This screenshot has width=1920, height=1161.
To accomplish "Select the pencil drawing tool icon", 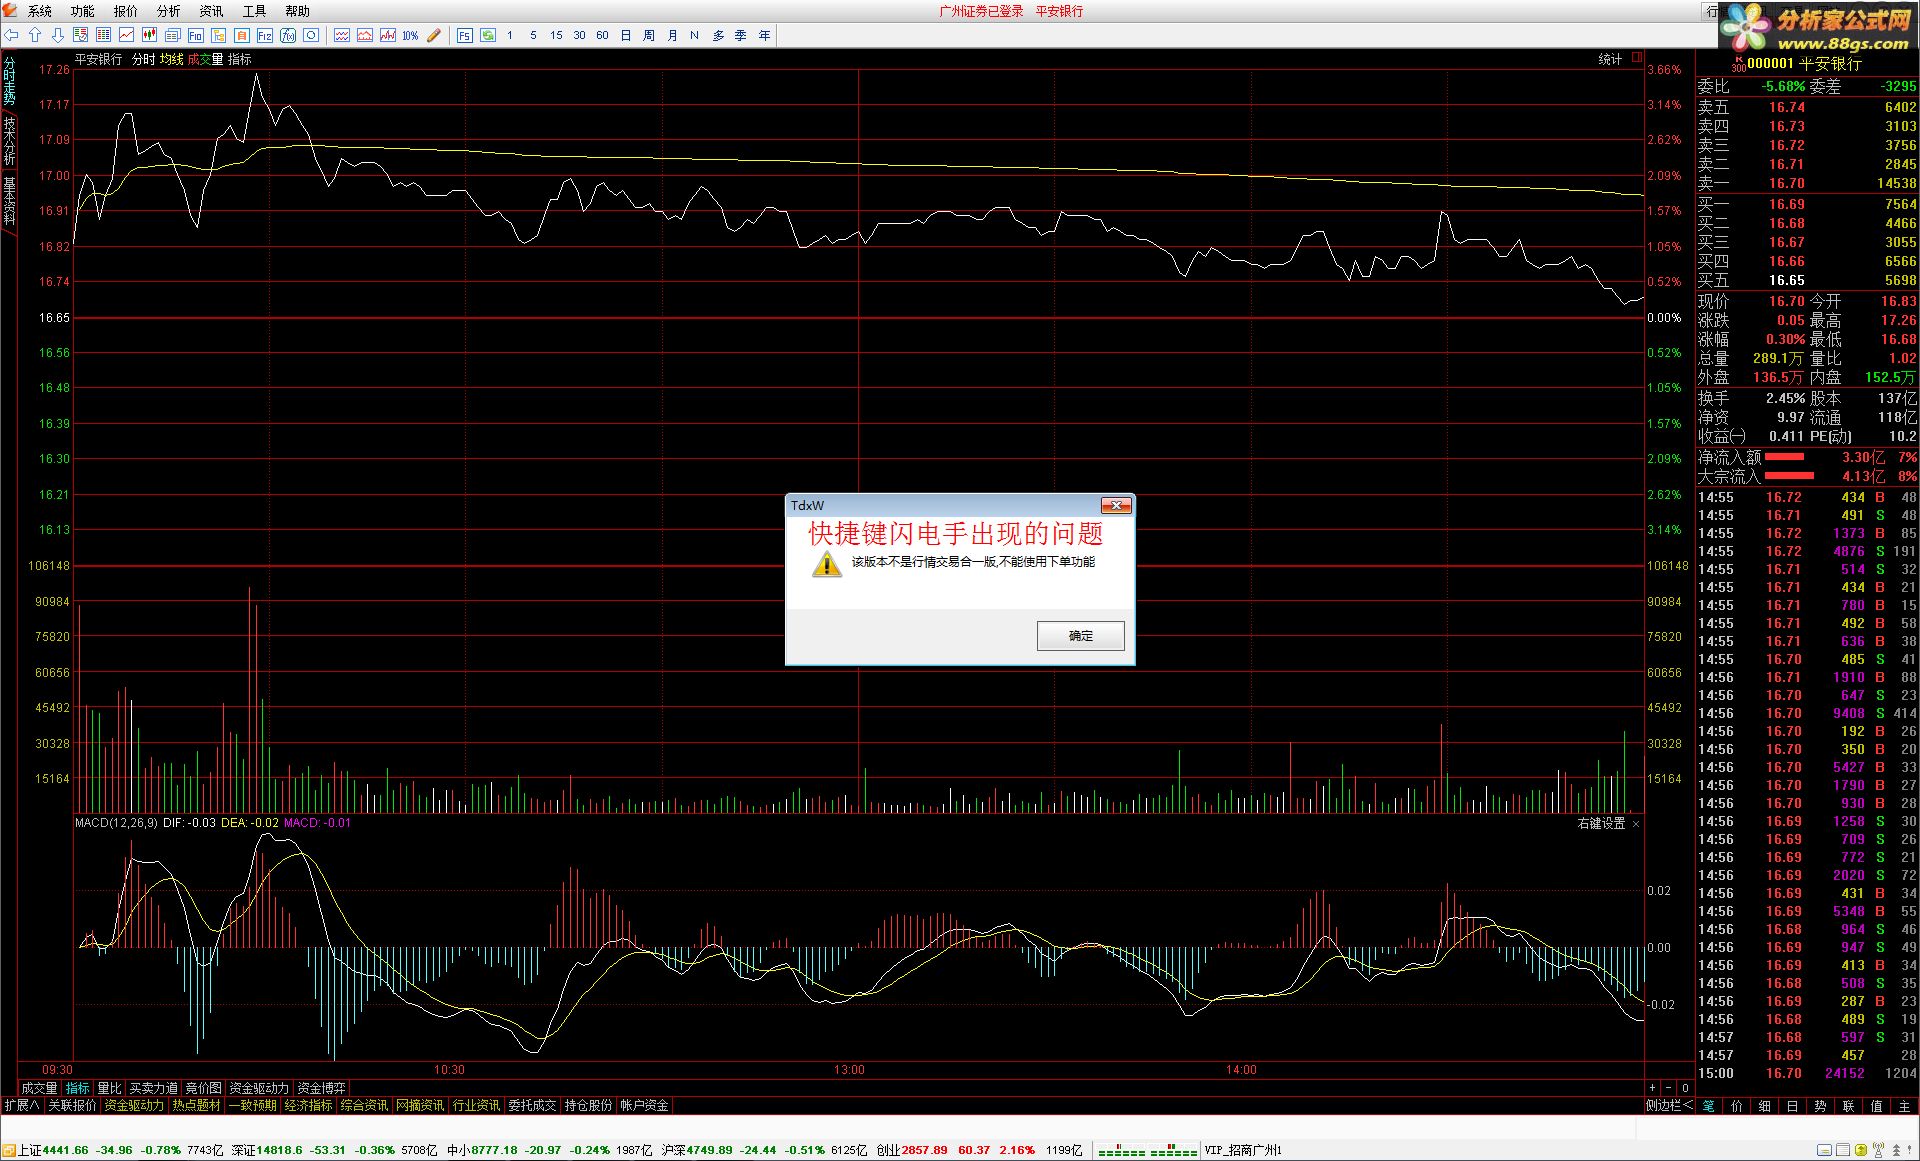I will pos(434,35).
